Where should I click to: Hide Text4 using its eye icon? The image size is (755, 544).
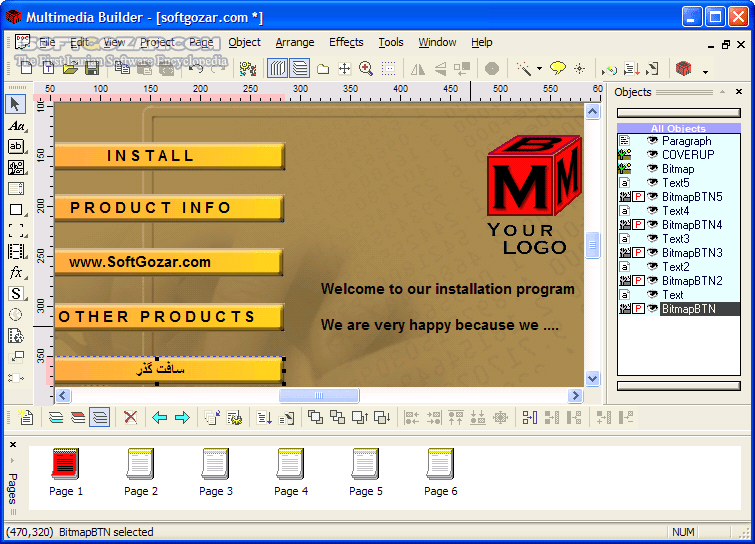point(652,210)
